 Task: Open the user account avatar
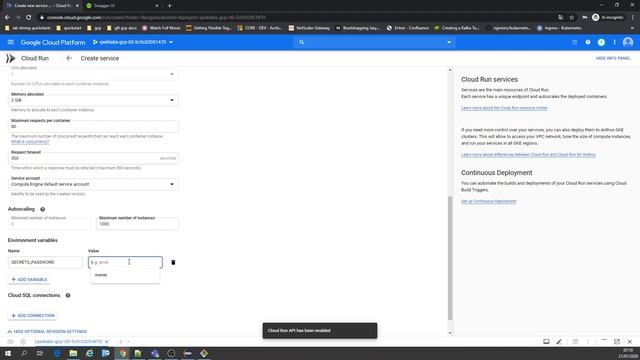click(x=628, y=42)
